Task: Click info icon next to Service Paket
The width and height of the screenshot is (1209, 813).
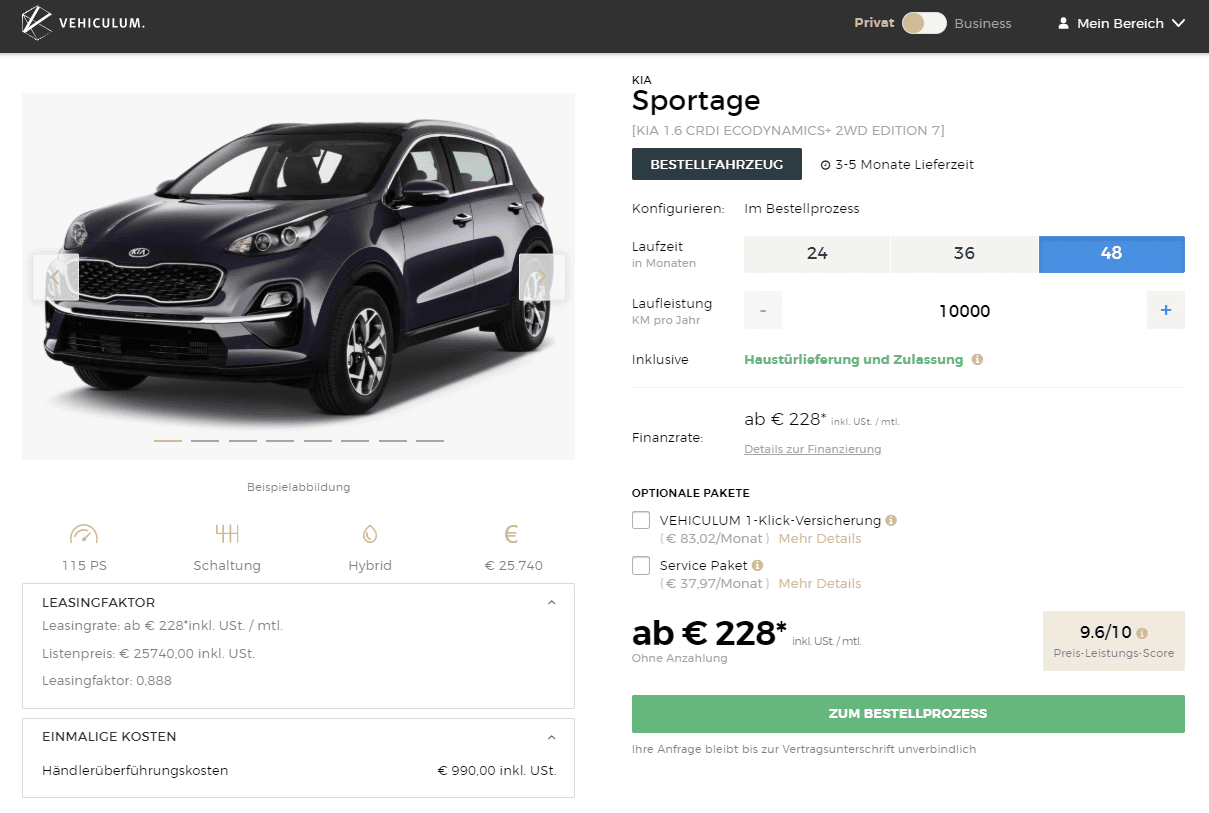Action: pyautogui.click(x=757, y=565)
